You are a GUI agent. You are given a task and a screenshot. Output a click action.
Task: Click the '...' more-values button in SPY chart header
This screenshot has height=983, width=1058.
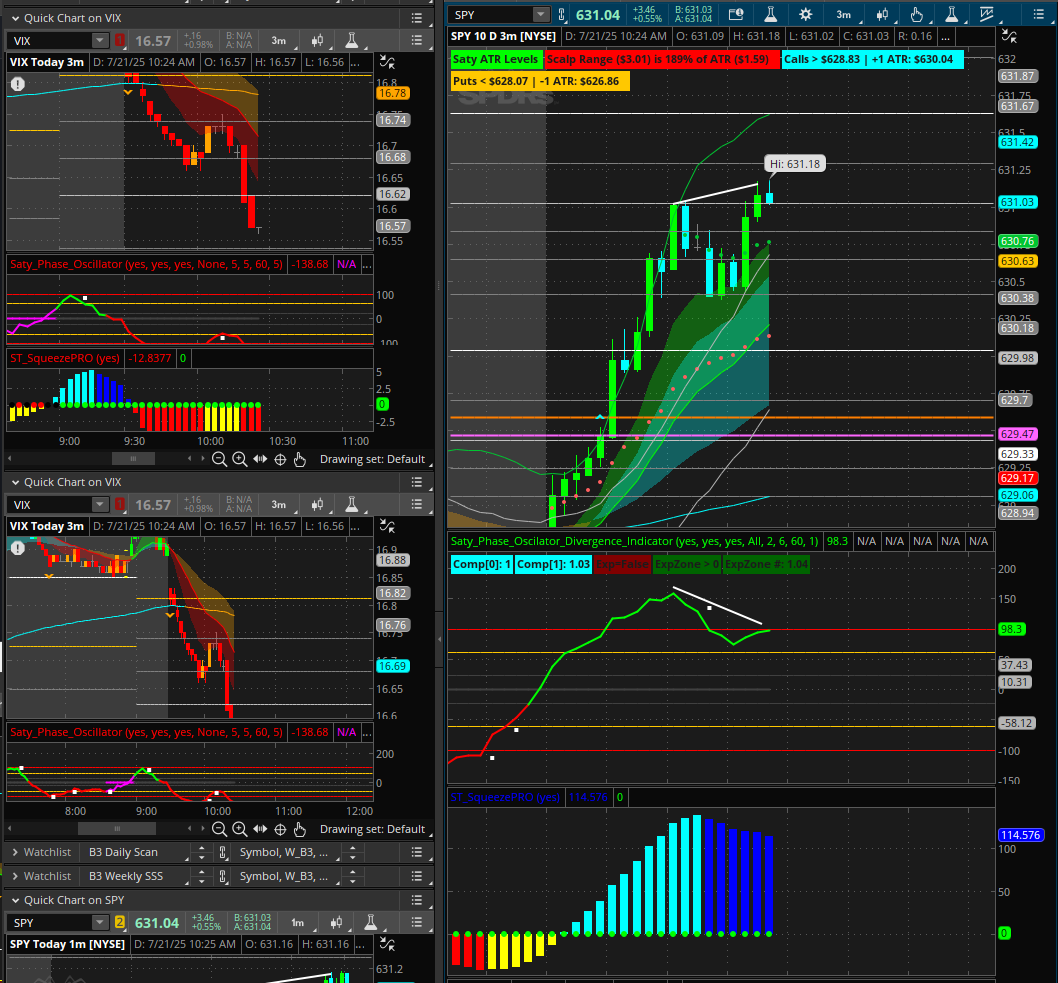(945, 36)
